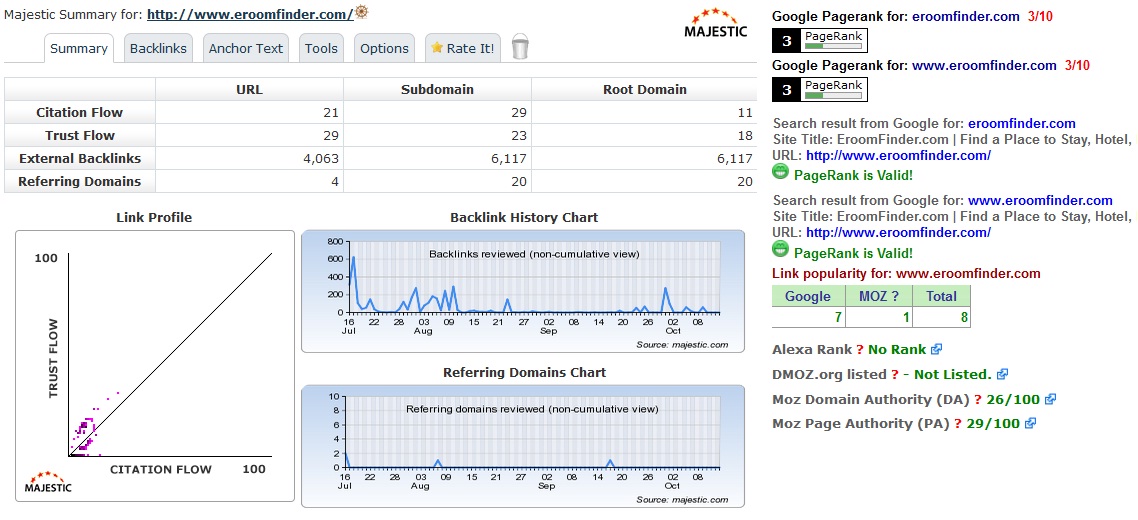The width and height of the screenshot is (1138, 520).
Task: Click the second green smiley PageRank valid icon
Action: [780, 250]
